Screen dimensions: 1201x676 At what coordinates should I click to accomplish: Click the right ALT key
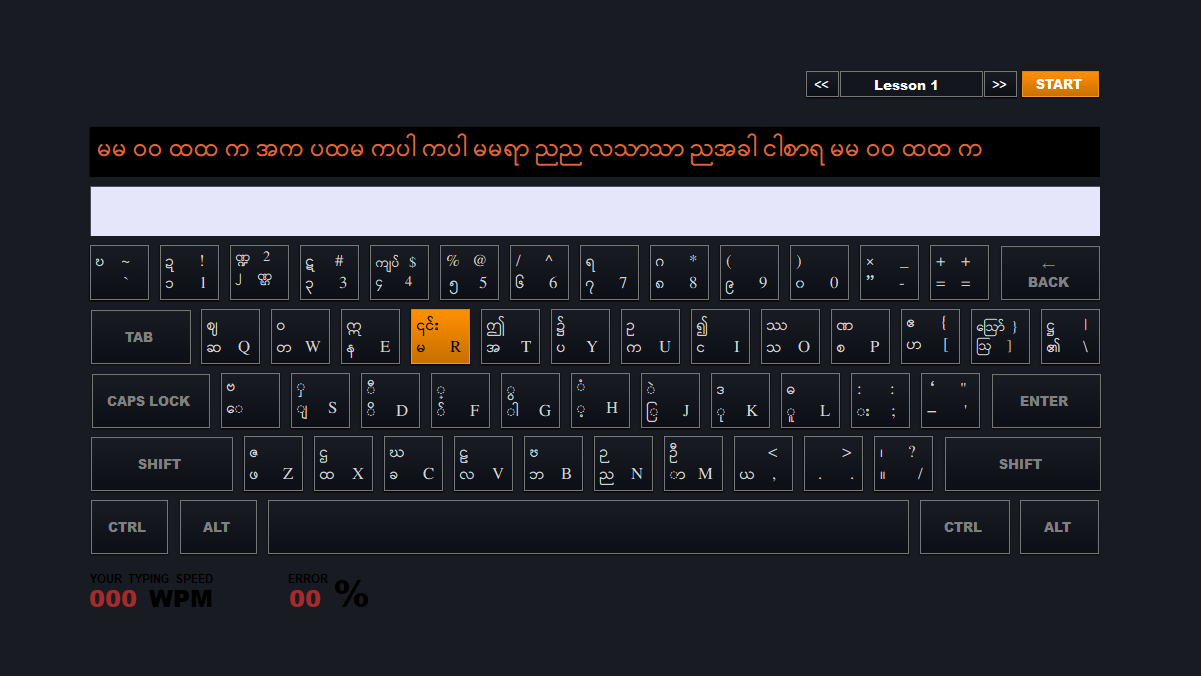[x=1059, y=527]
